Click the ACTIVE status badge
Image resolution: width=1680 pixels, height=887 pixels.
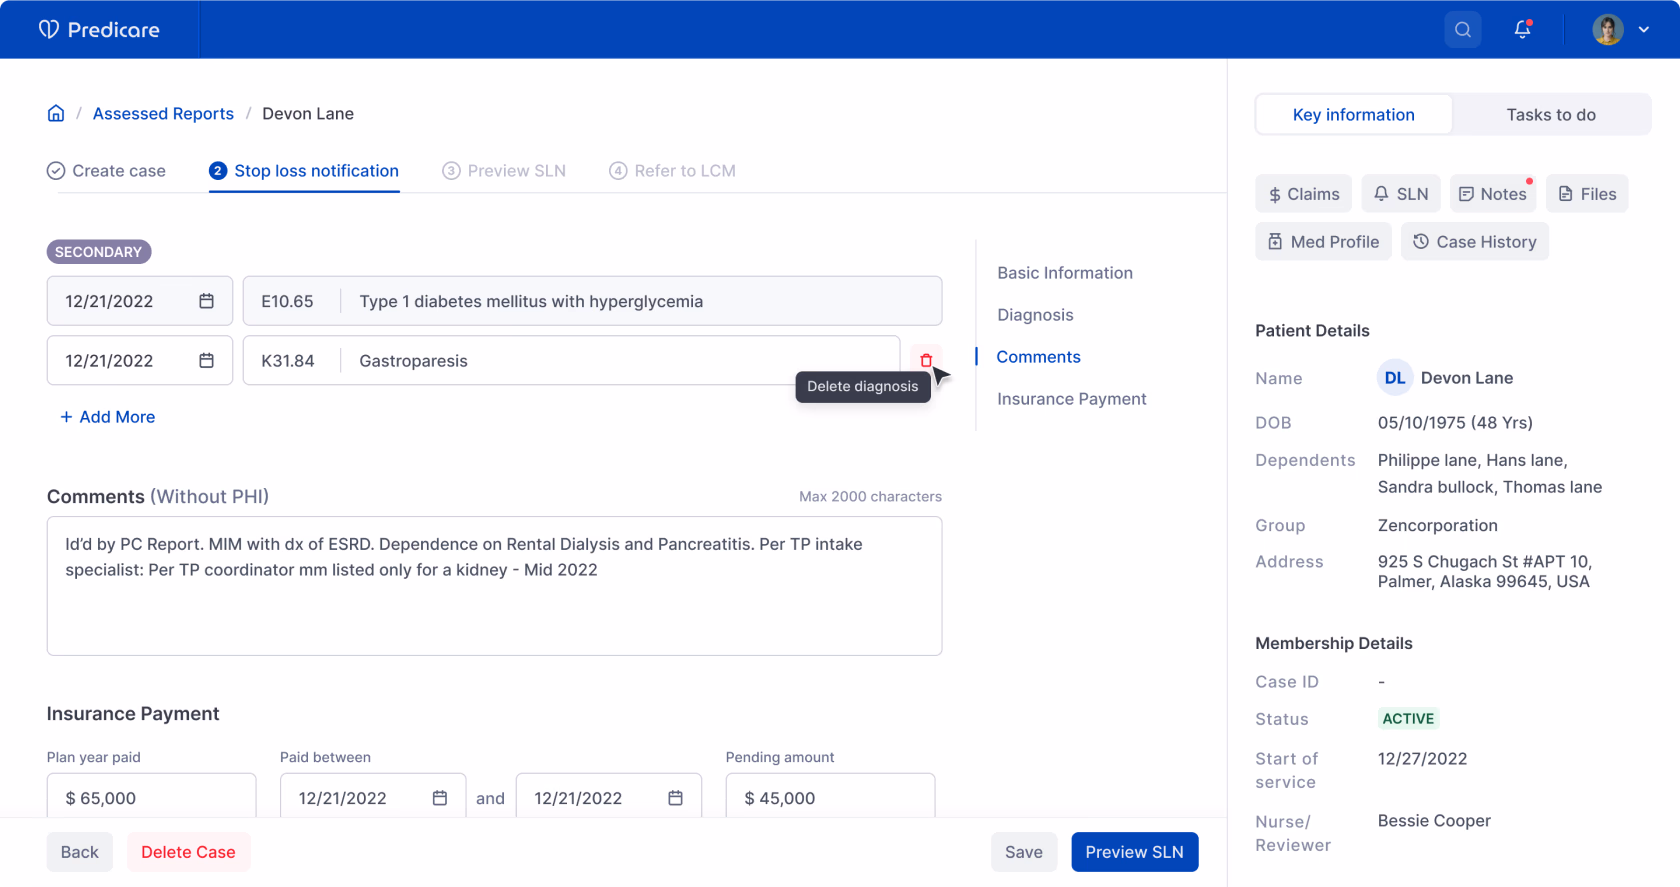(x=1408, y=719)
